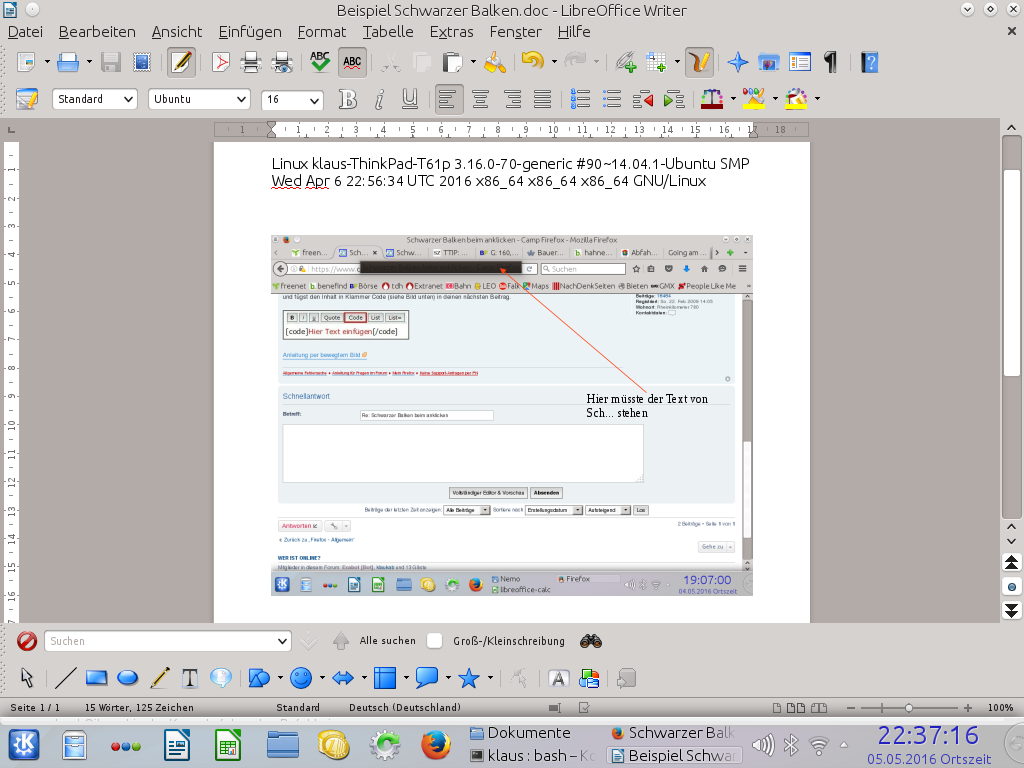Enable Groß-/Kleinschreibung checkbox
The width and height of the screenshot is (1024, 768).
click(x=435, y=641)
